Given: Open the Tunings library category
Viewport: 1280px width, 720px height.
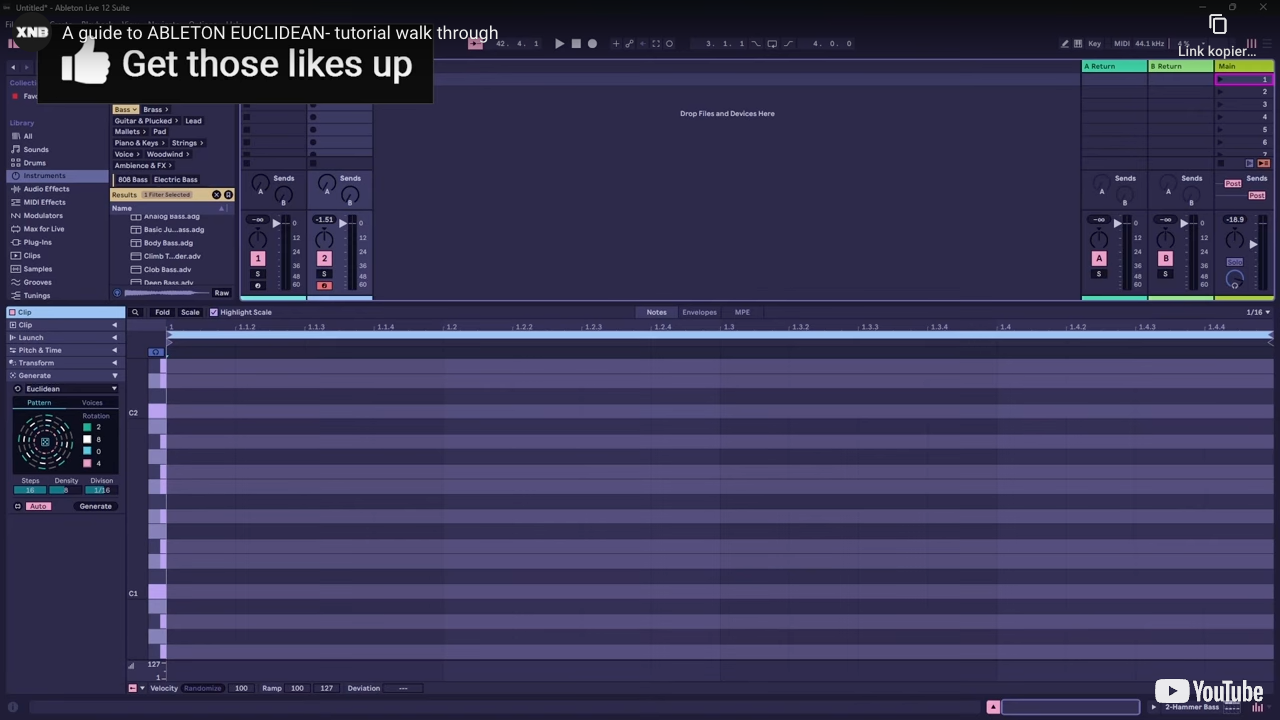Looking at the screenshot, I should click(x=37, y=296).
